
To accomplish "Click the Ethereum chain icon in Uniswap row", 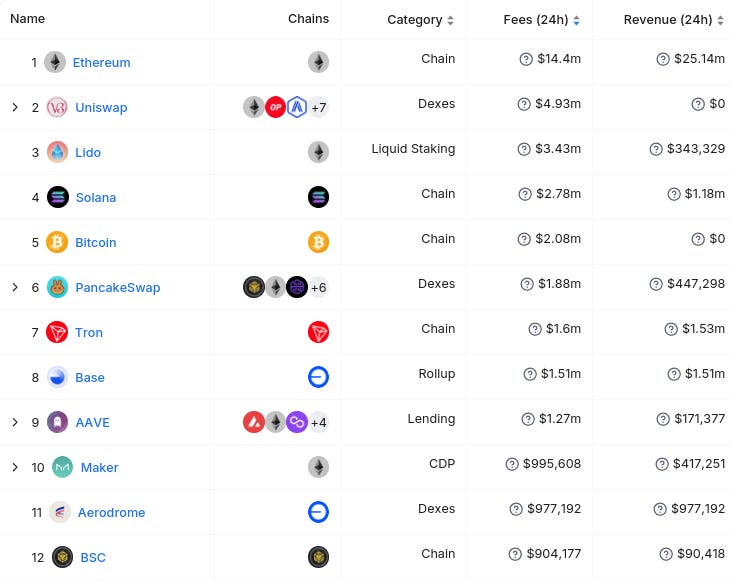I will [x=254, y=107].
